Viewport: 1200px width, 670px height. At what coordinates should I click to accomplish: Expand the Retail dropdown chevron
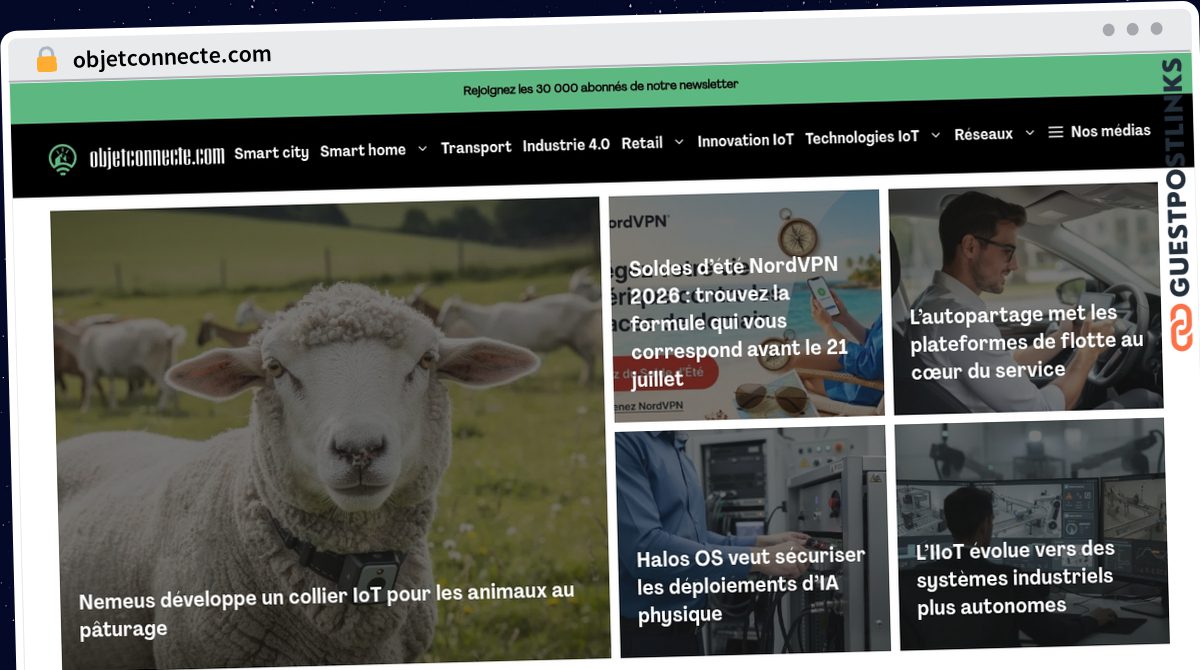(x=679, y=142)
